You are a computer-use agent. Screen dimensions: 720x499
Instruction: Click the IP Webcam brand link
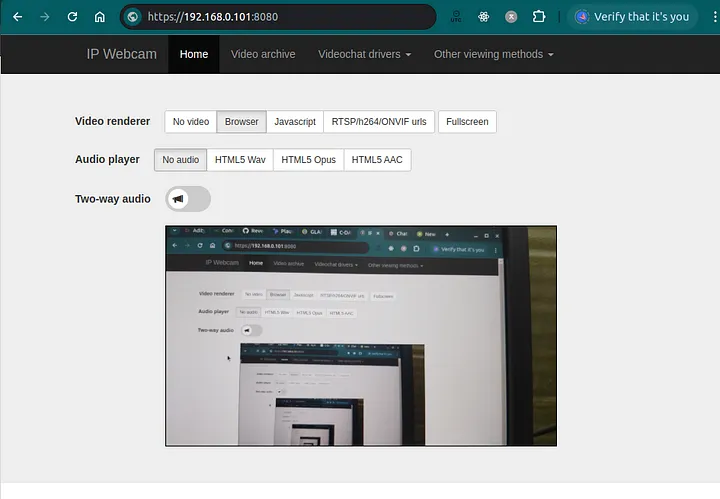point(122,54)
